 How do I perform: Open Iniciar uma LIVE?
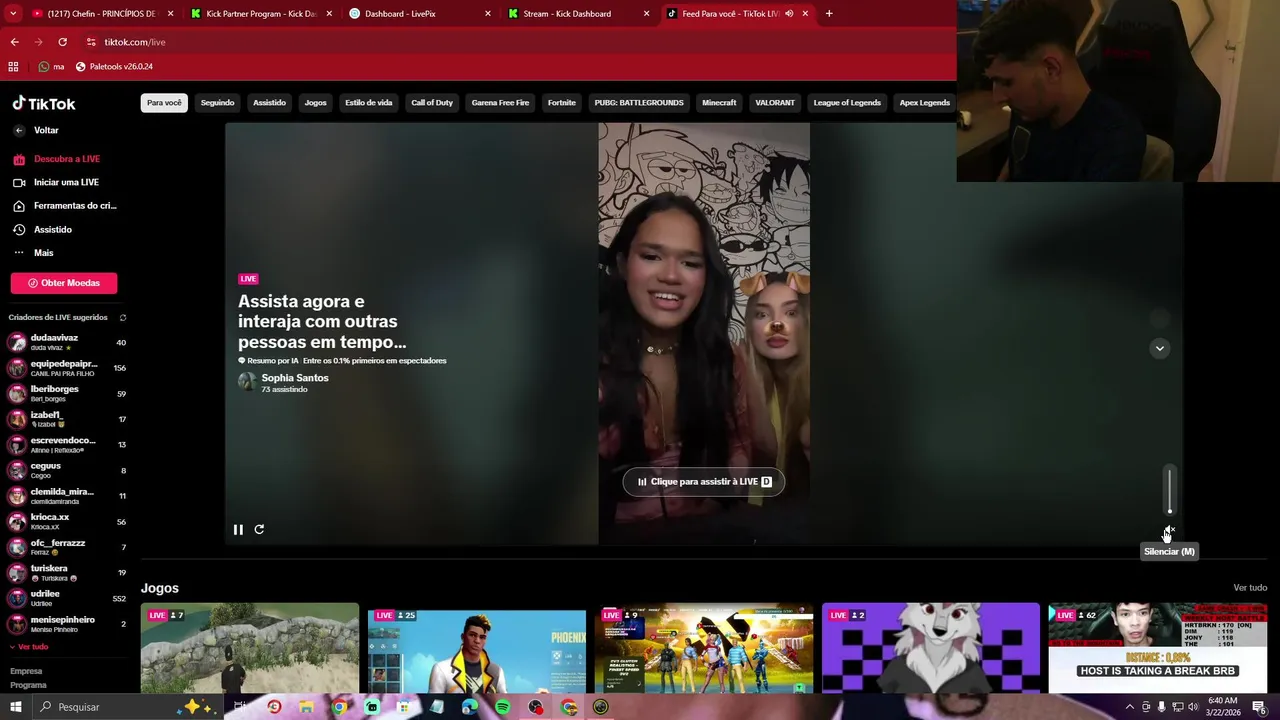pyautogui.click(x=66, y=182)
